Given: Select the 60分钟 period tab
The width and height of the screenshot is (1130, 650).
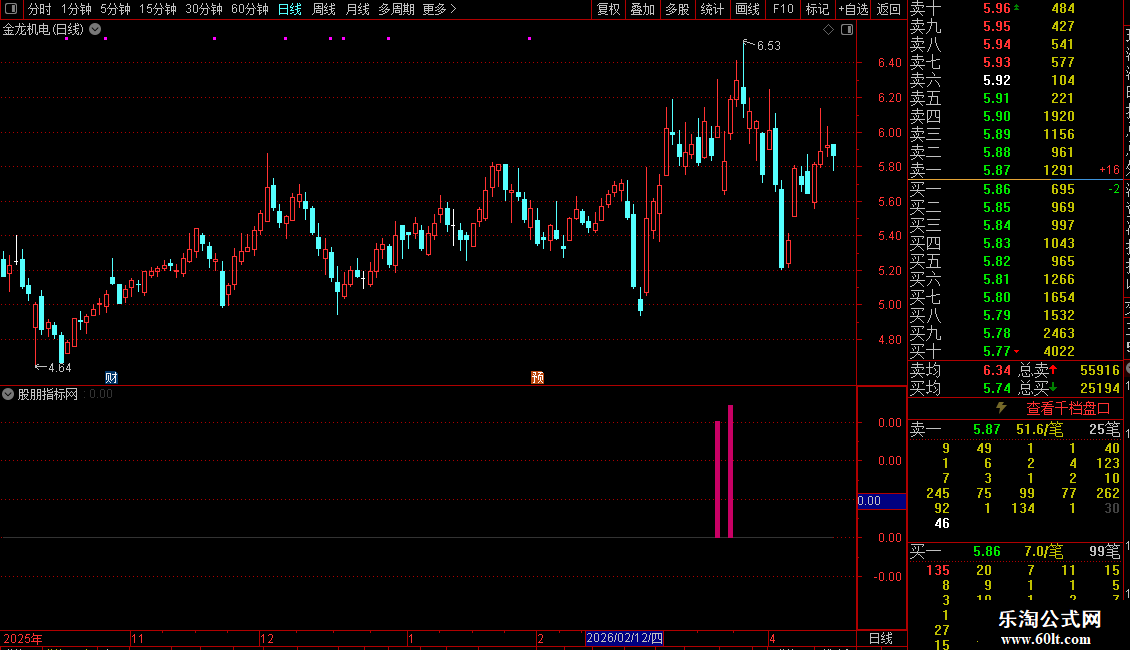Looking at the screenshot, I should pyautogui.click(x=249, y=9).
